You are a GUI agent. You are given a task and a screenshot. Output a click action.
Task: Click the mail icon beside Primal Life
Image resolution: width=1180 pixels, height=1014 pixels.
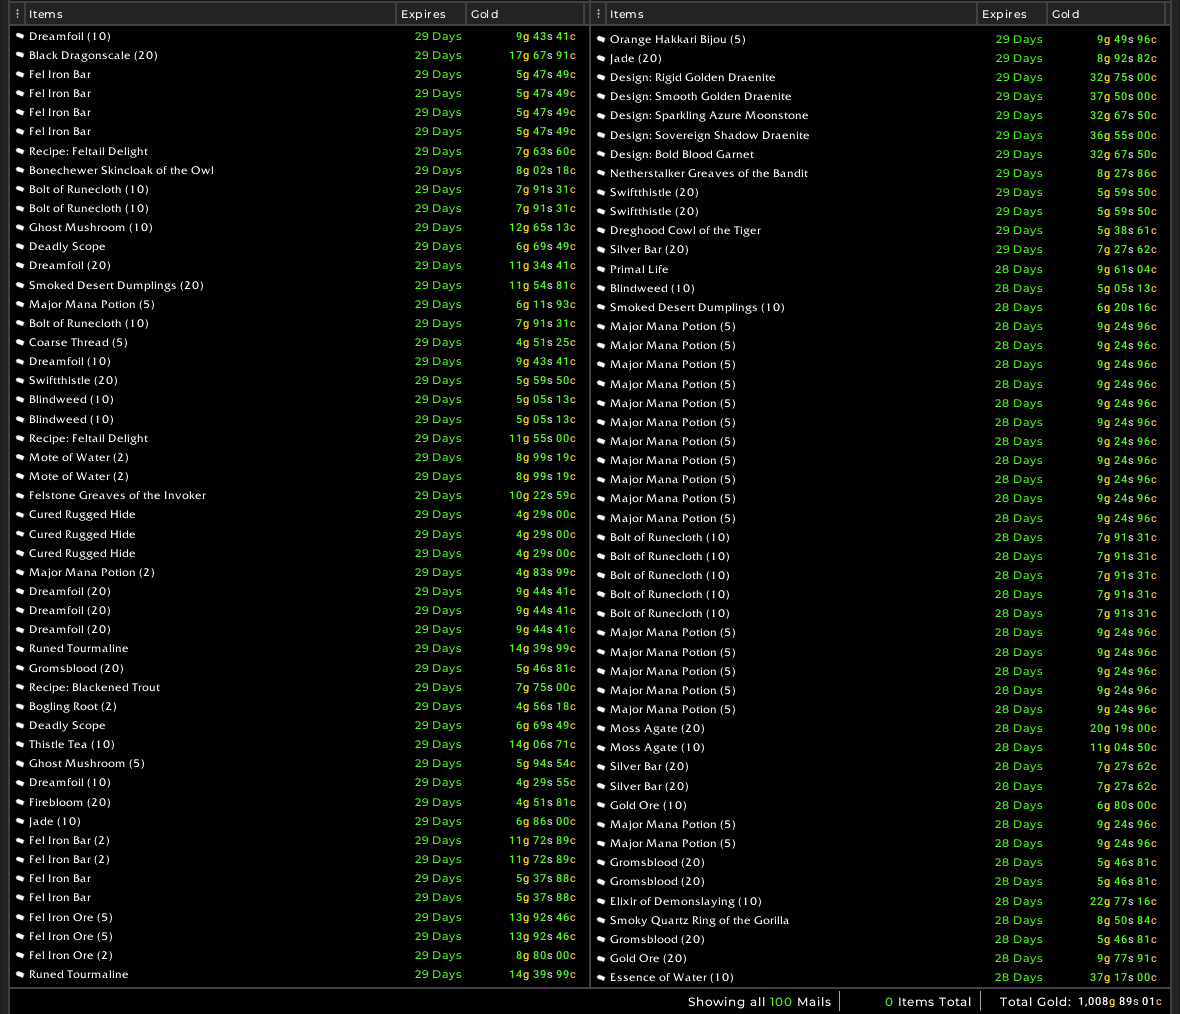[x=601, y=269]
